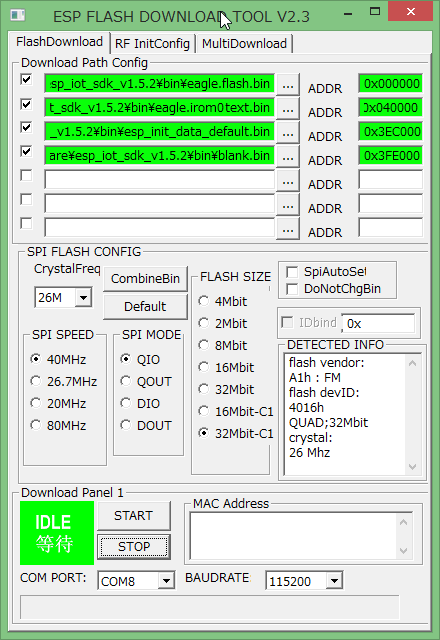The width and height of the screenshot is (440, 640).
Task: Expand the CrystalFreq 26M dropdown
Action: click(83, 298)
